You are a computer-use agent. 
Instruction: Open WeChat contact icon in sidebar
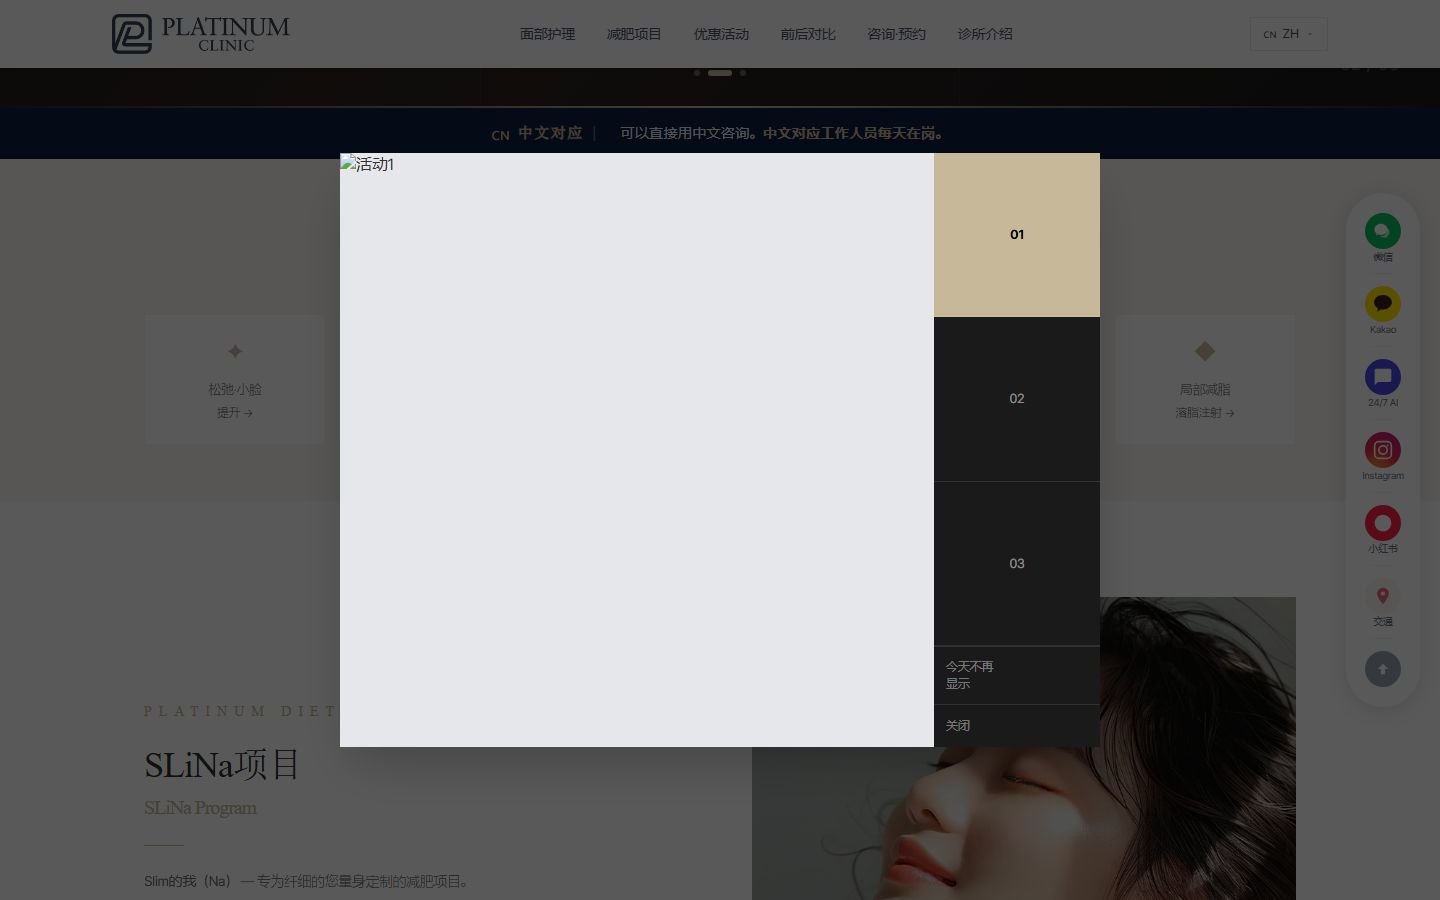(x=1383, y=231)
